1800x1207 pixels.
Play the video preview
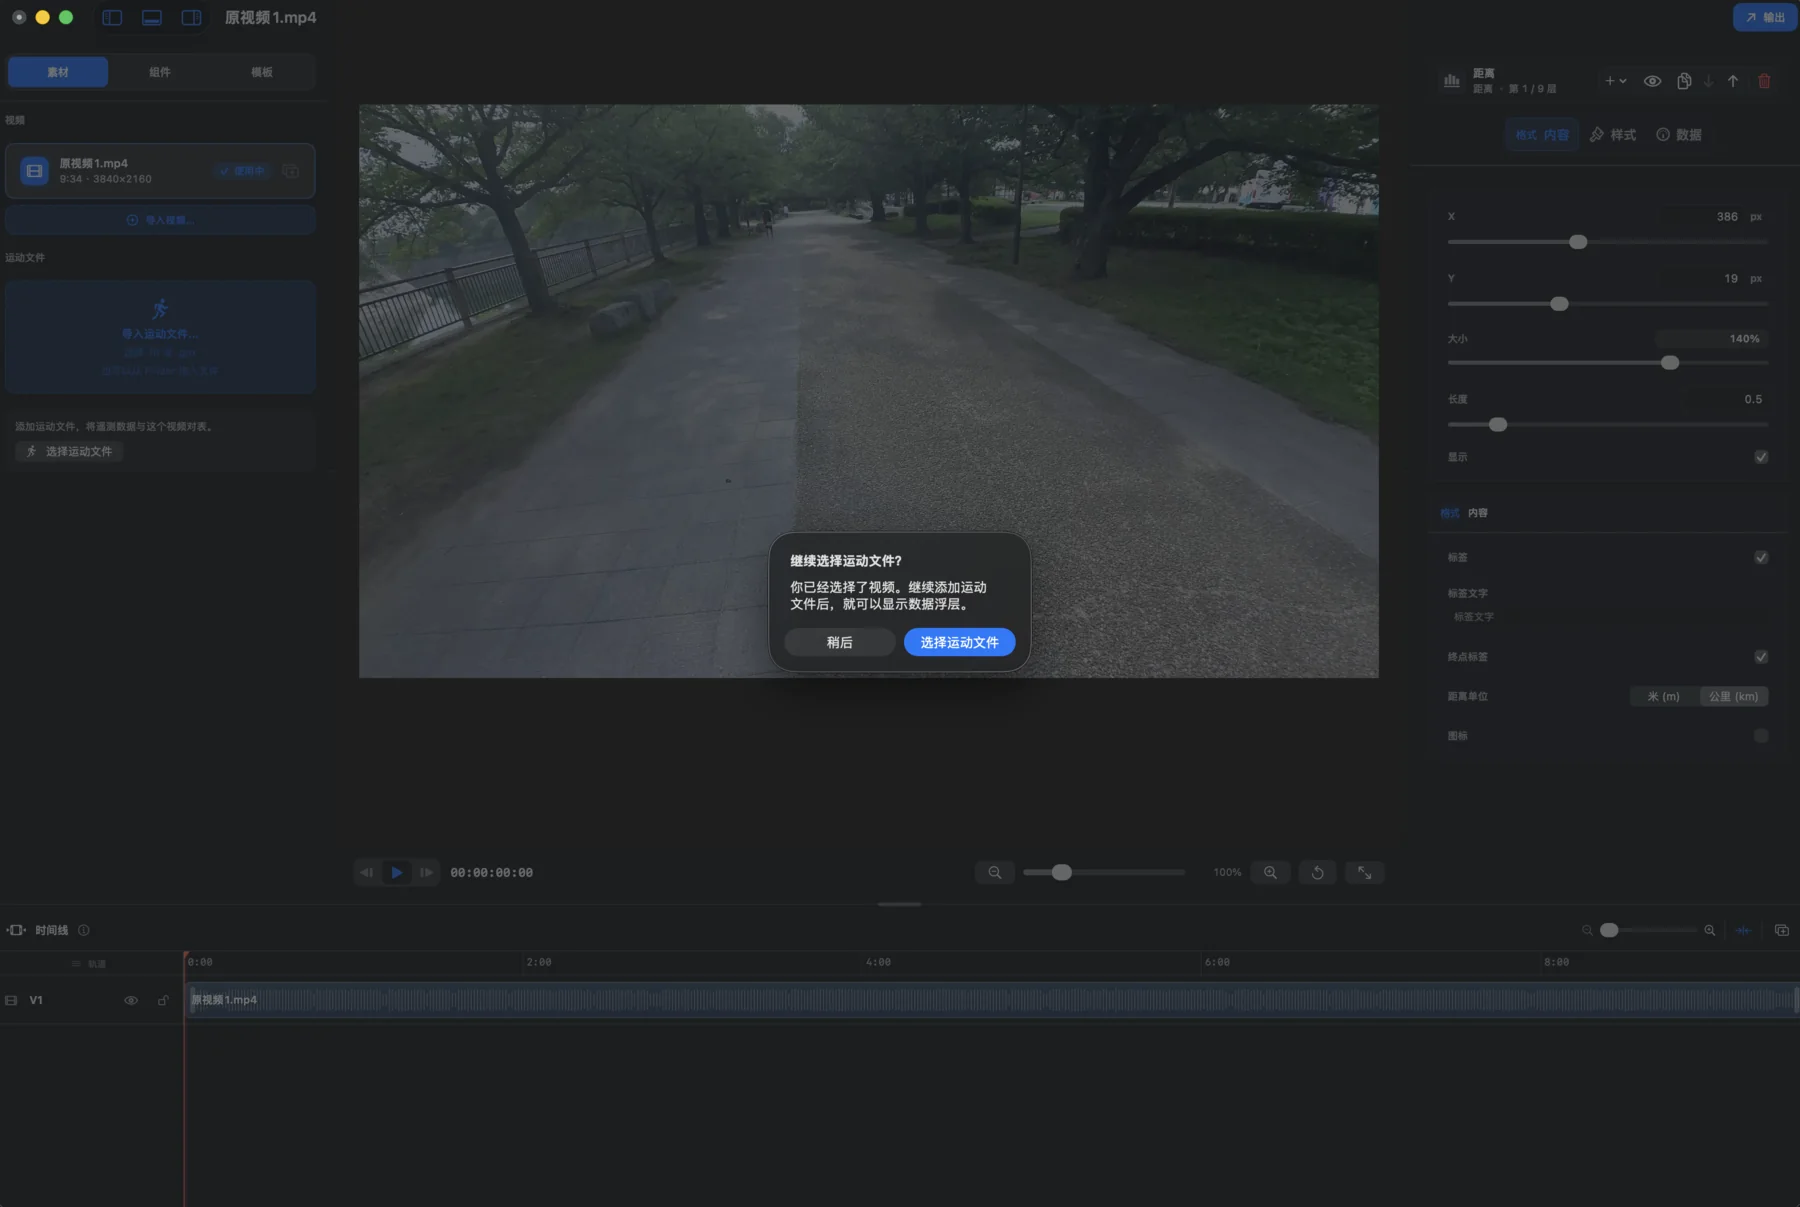point(397,872)
